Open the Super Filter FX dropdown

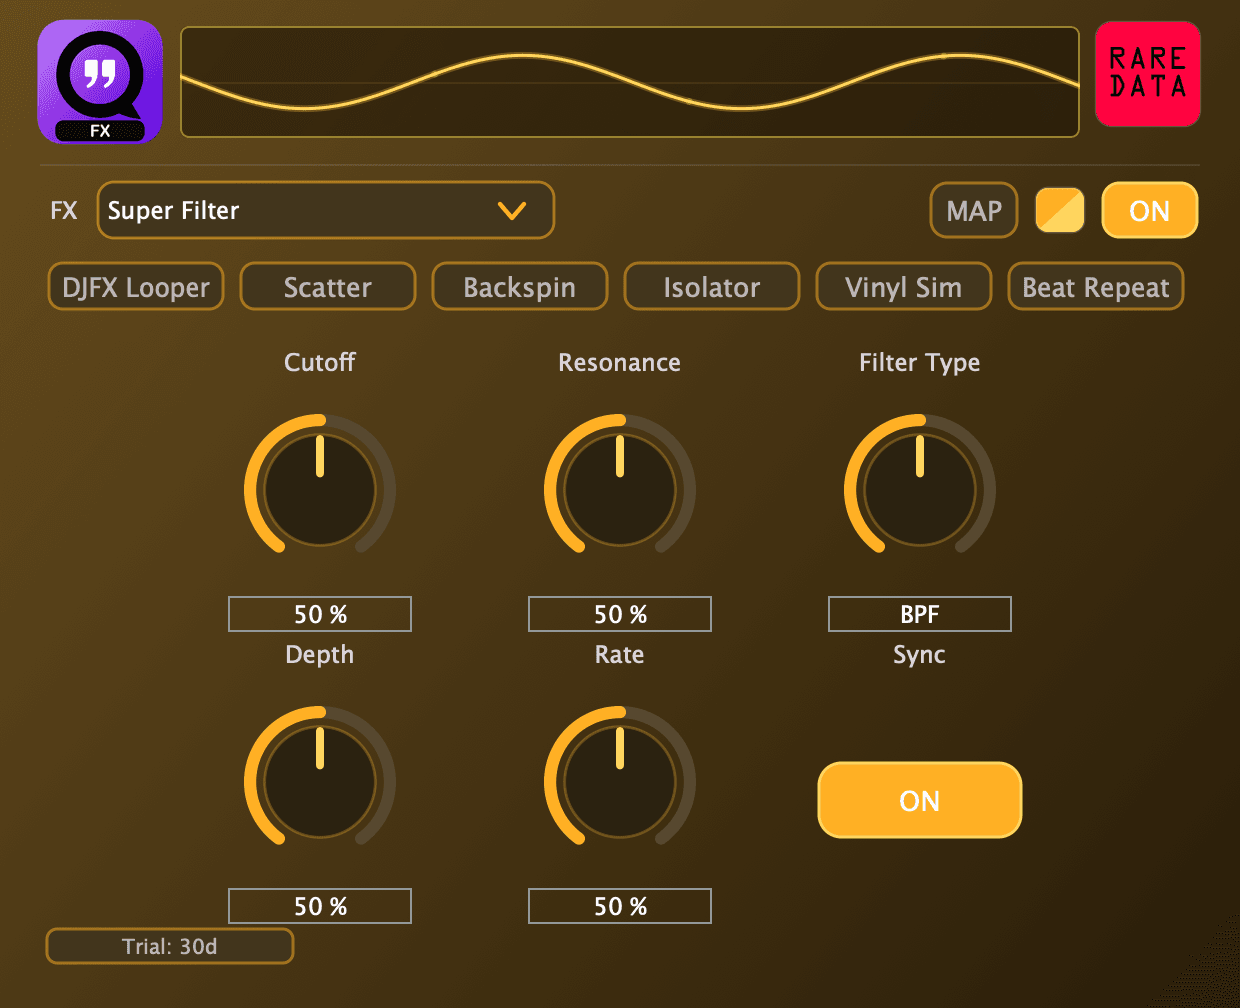[x=325, y=210]
